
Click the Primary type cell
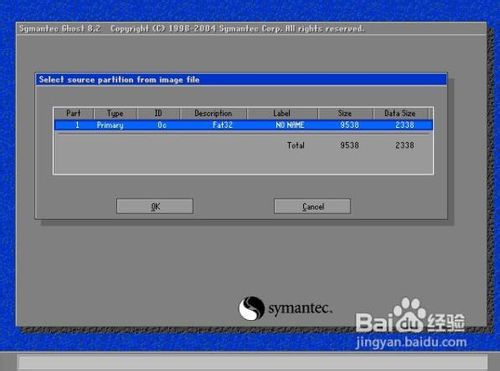110,125
